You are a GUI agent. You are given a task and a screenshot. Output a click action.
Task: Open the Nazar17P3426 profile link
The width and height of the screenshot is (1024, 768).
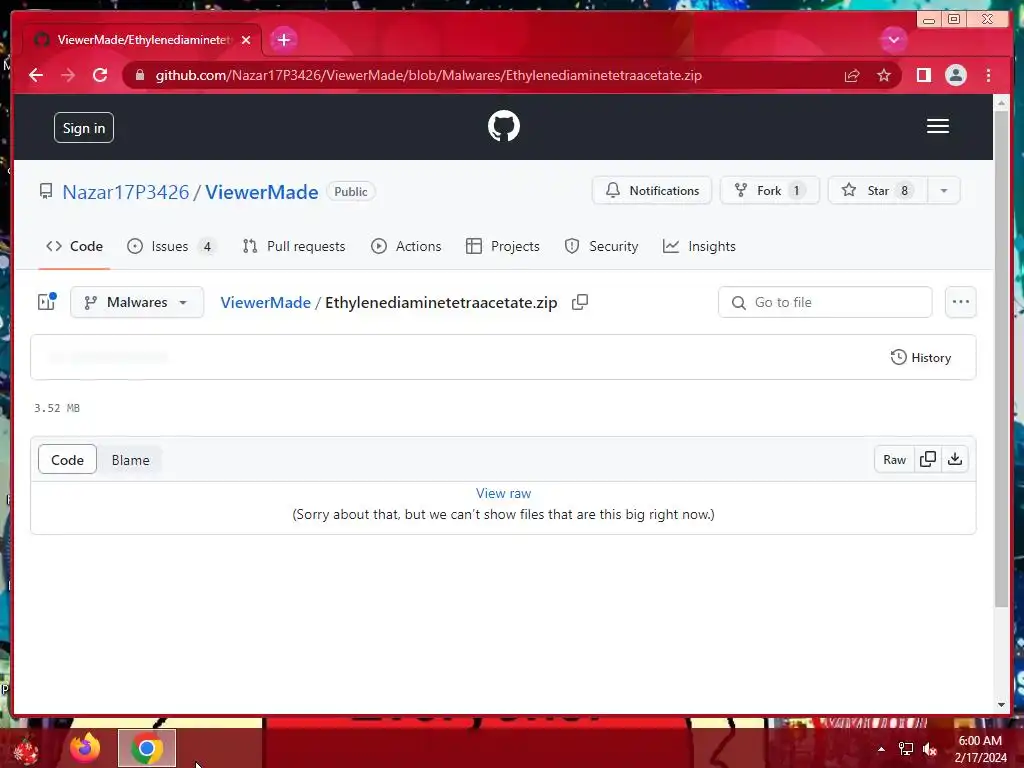125,191
